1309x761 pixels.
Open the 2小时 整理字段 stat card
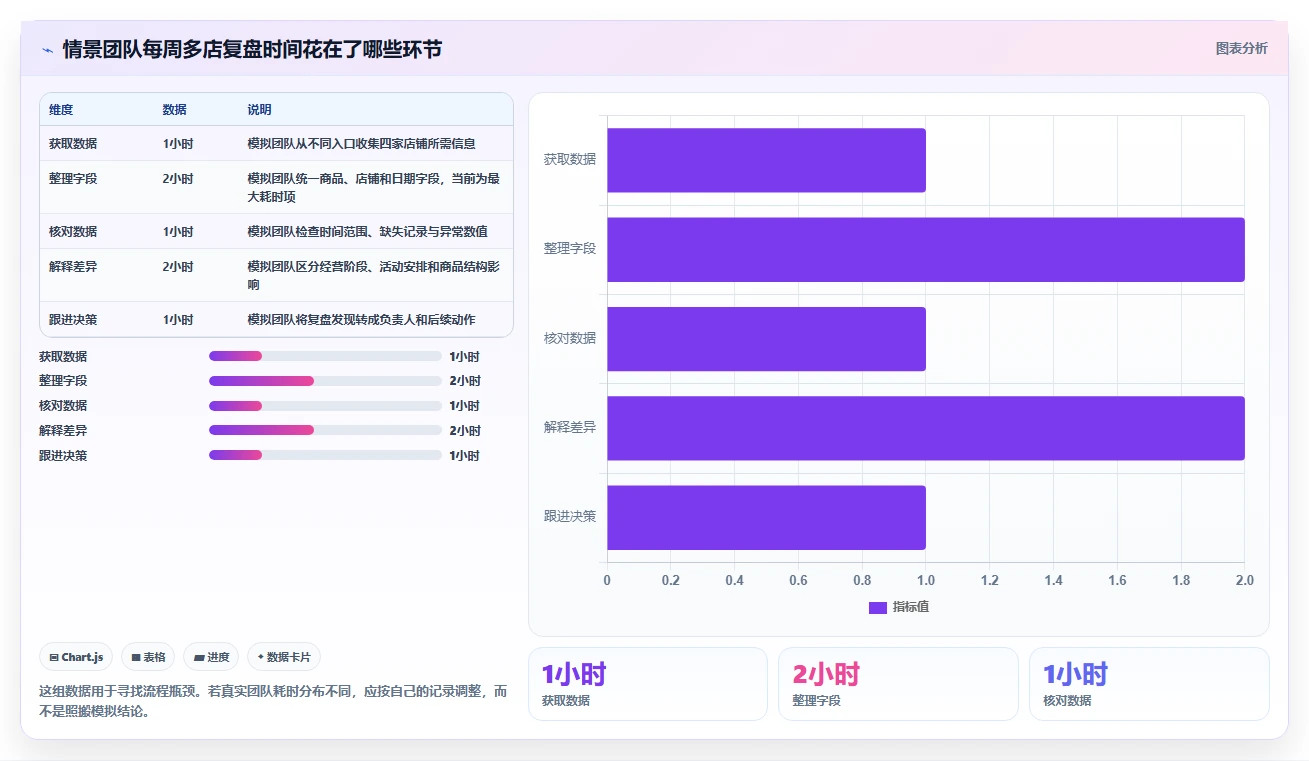tap(898, 684)
